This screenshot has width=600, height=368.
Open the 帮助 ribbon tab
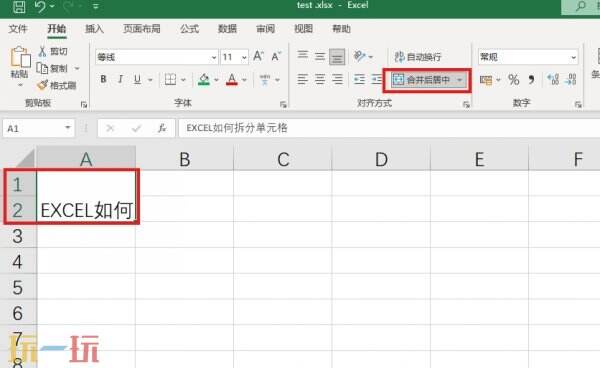click(341, 29)
